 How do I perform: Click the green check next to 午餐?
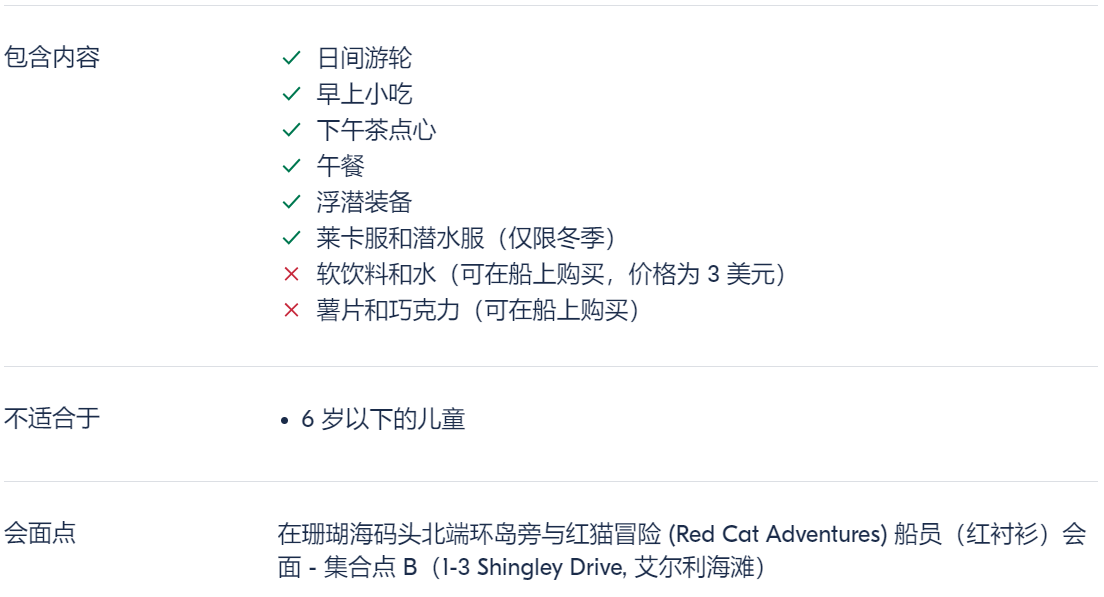pos(291,166)
